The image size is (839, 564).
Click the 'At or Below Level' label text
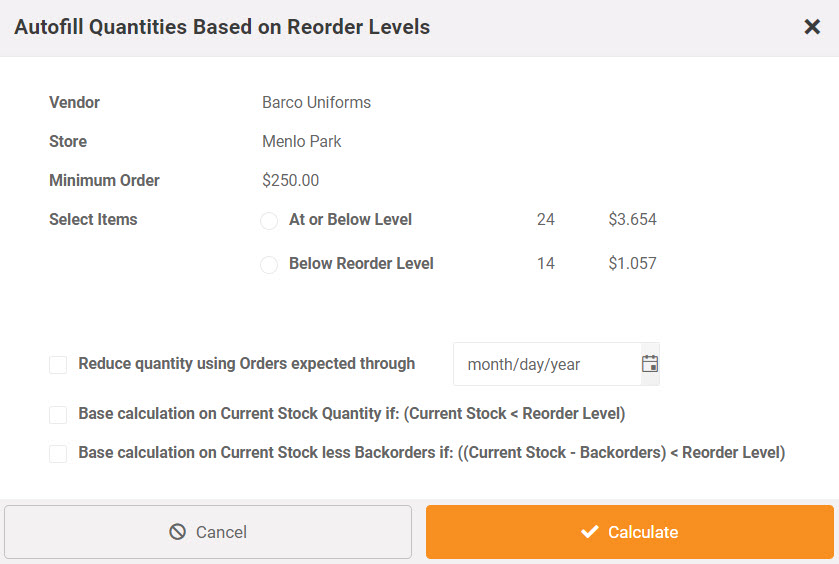coord(350,219)
